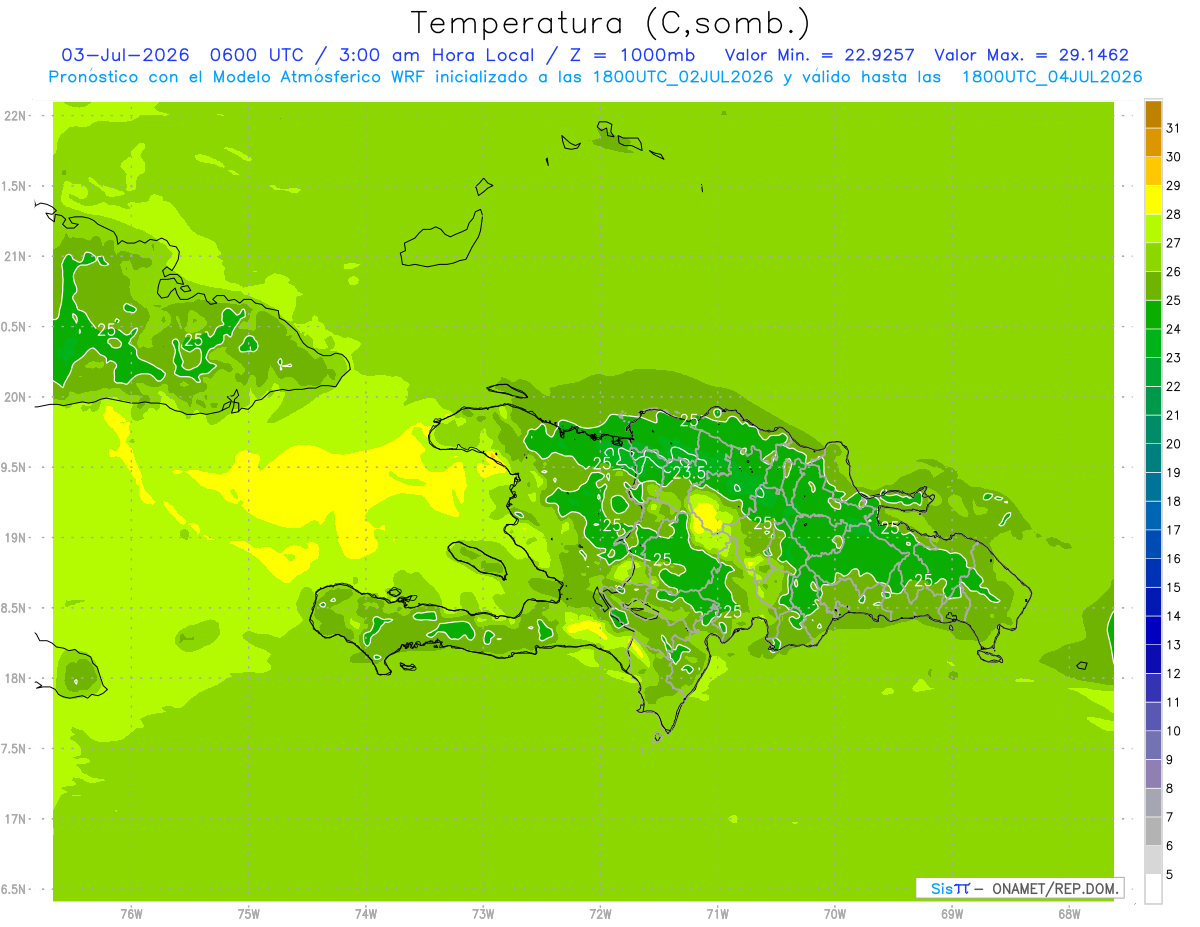The image size is (1200, 927).
Task: Click the '76W' longitude axis label
Action: [x=131, y=913]
